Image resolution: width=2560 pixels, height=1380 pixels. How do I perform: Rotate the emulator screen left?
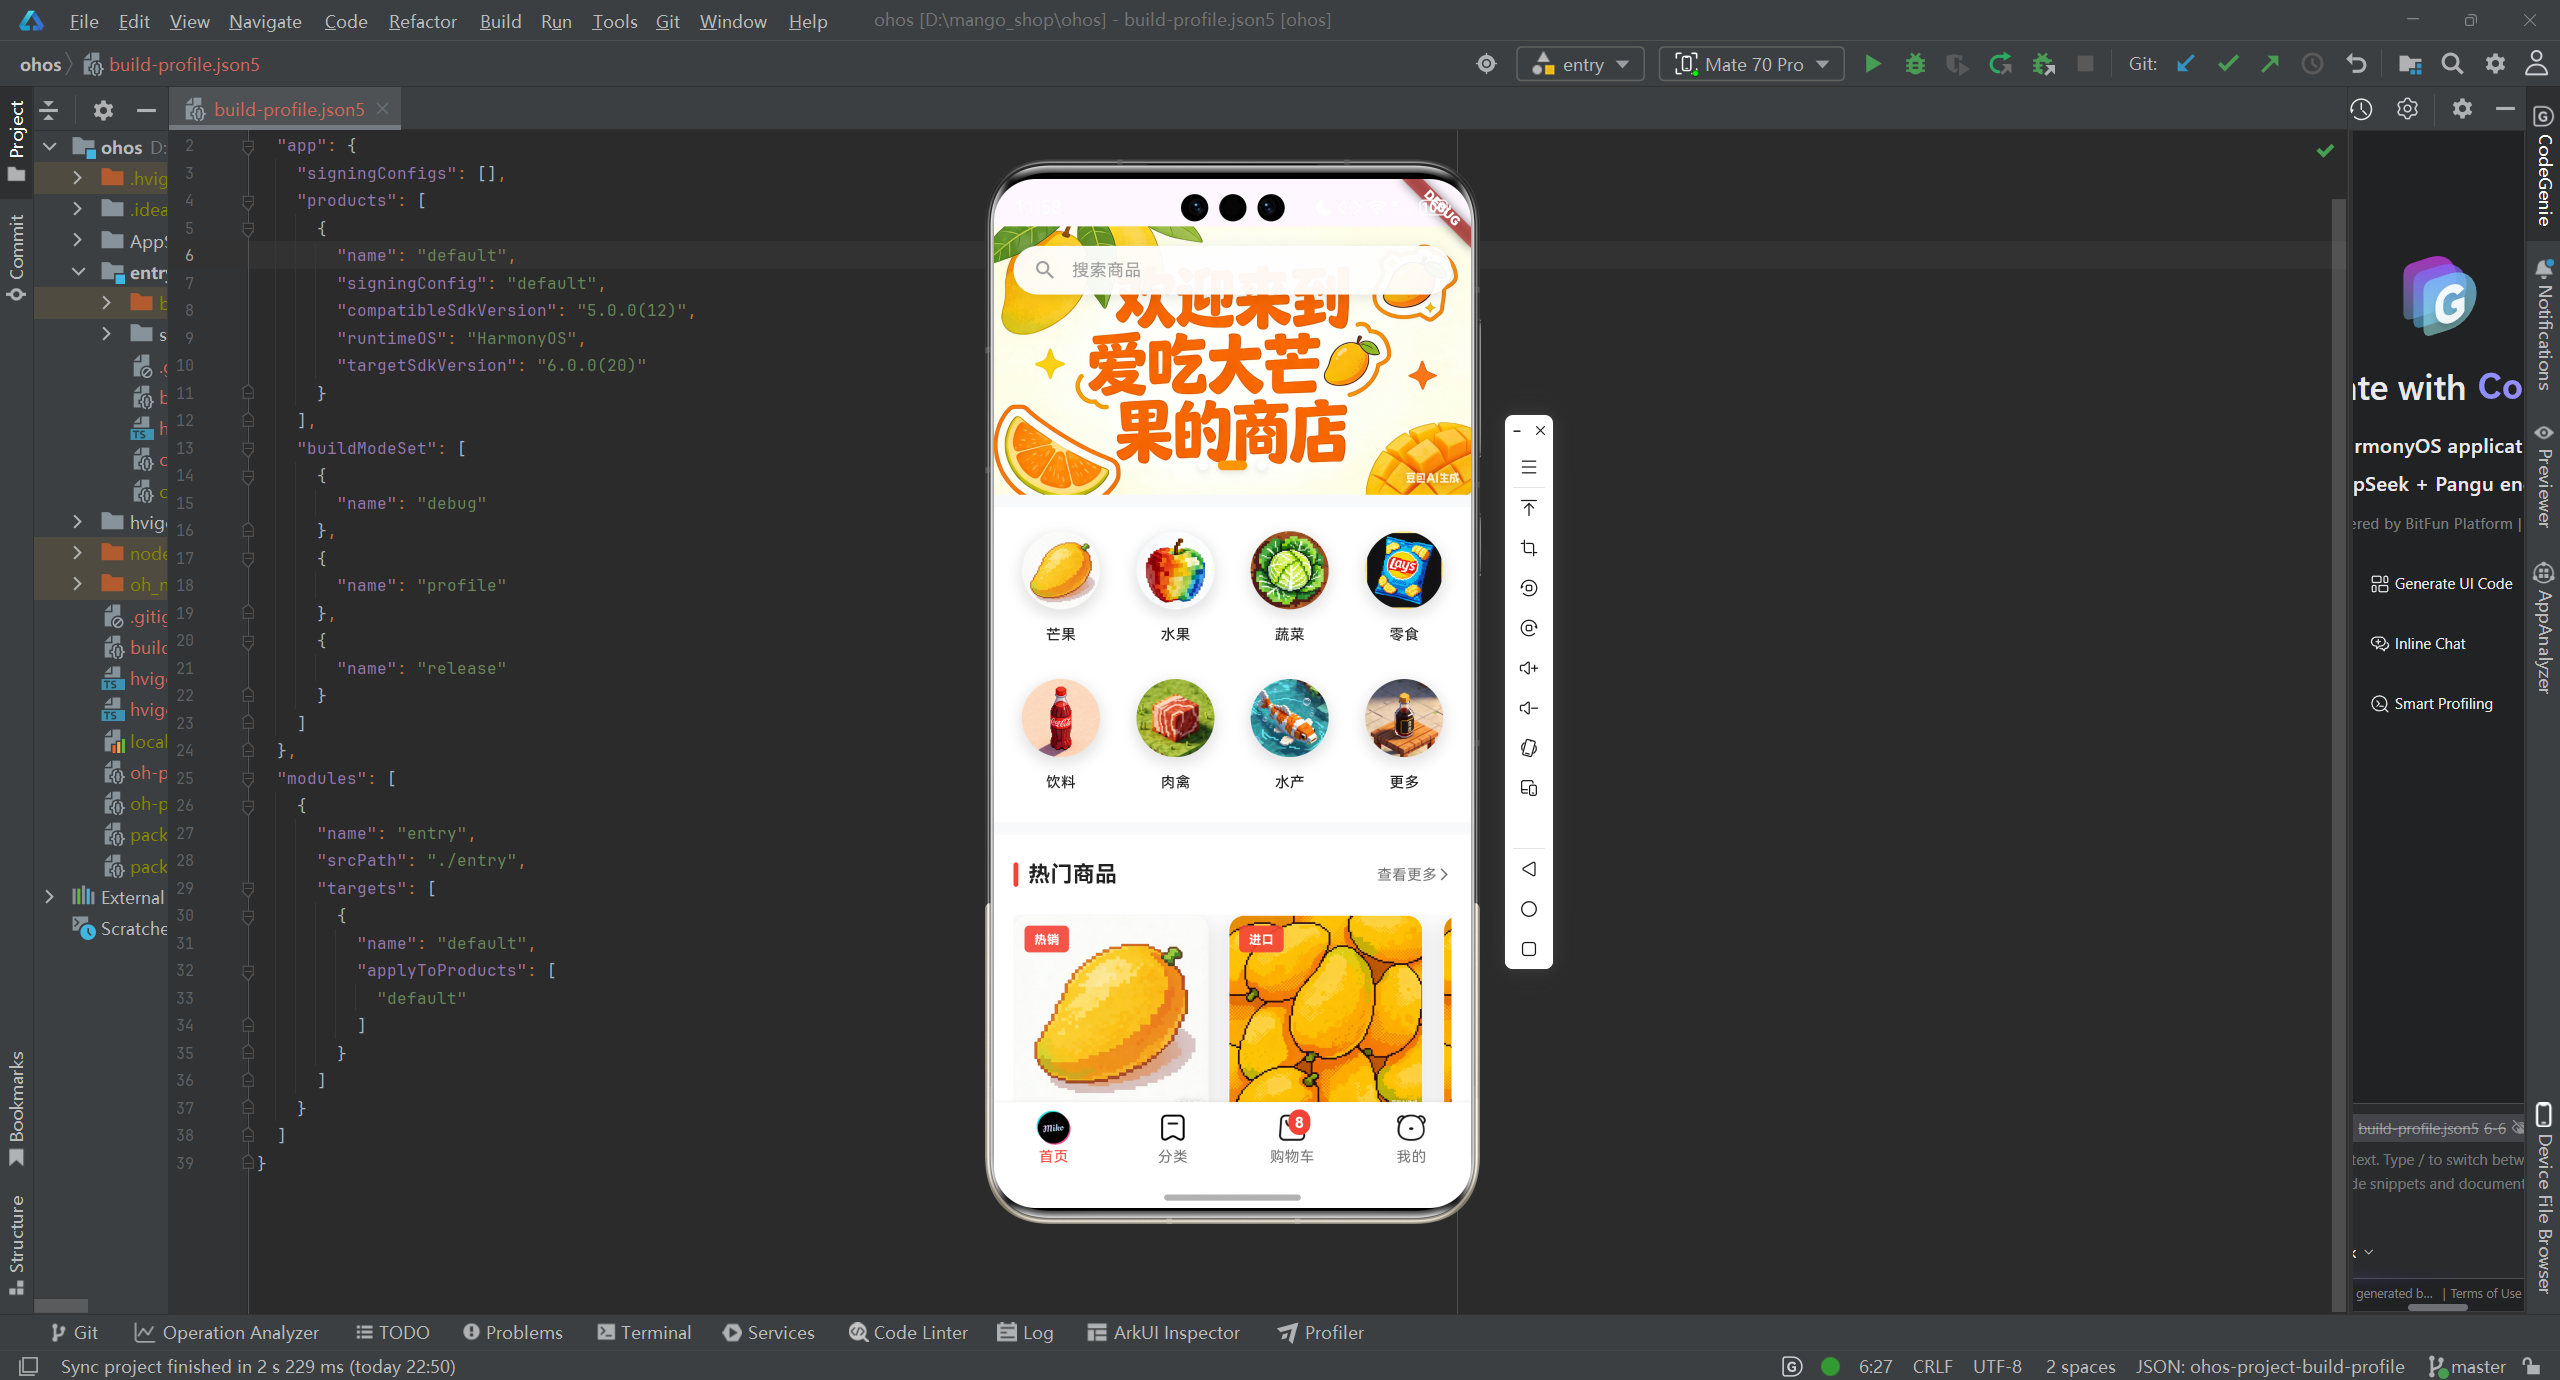[1528, 588]
